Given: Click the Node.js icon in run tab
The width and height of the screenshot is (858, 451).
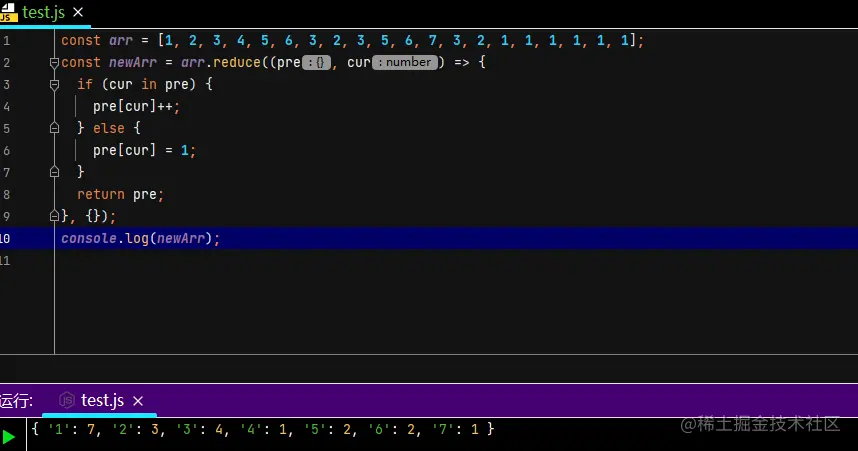Looking at the screenshot, I should pyautogui.click(x=67, y=400).
